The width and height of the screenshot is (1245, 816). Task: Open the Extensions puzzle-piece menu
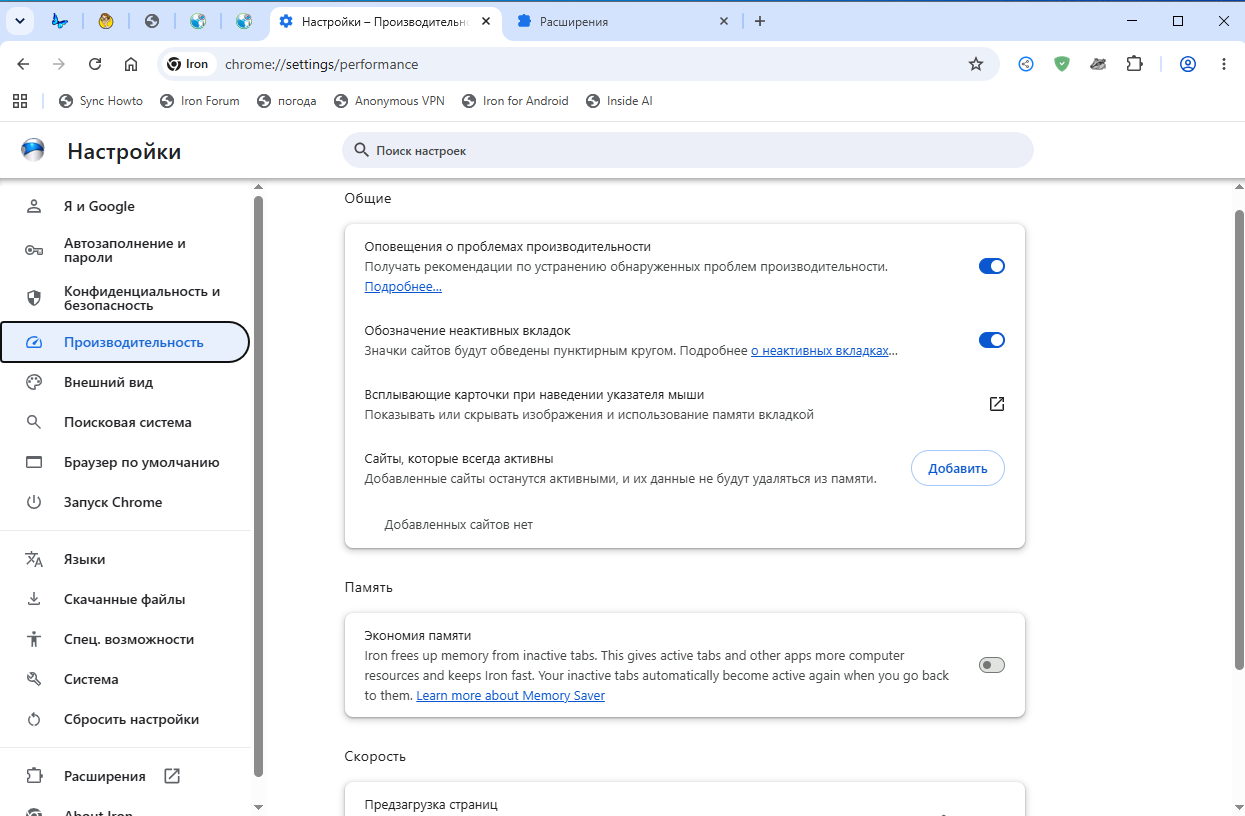[x=1134, y=64]
